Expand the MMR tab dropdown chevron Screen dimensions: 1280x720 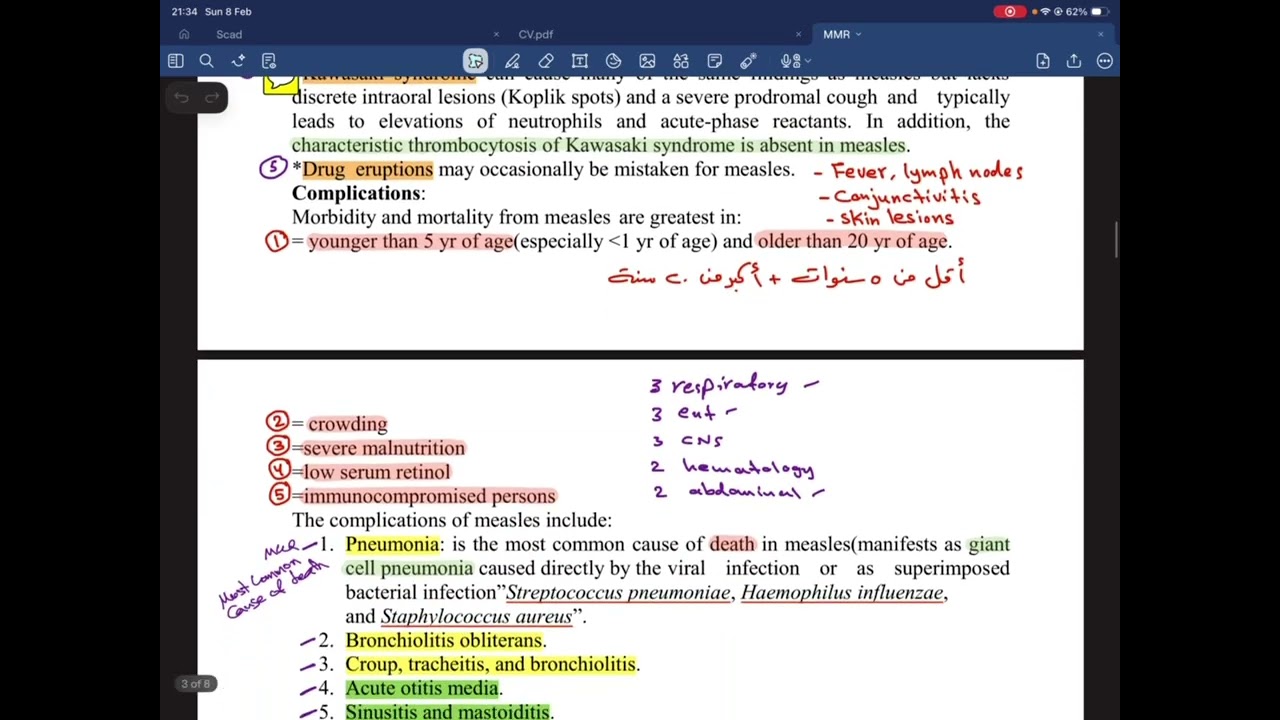point(858,34)
